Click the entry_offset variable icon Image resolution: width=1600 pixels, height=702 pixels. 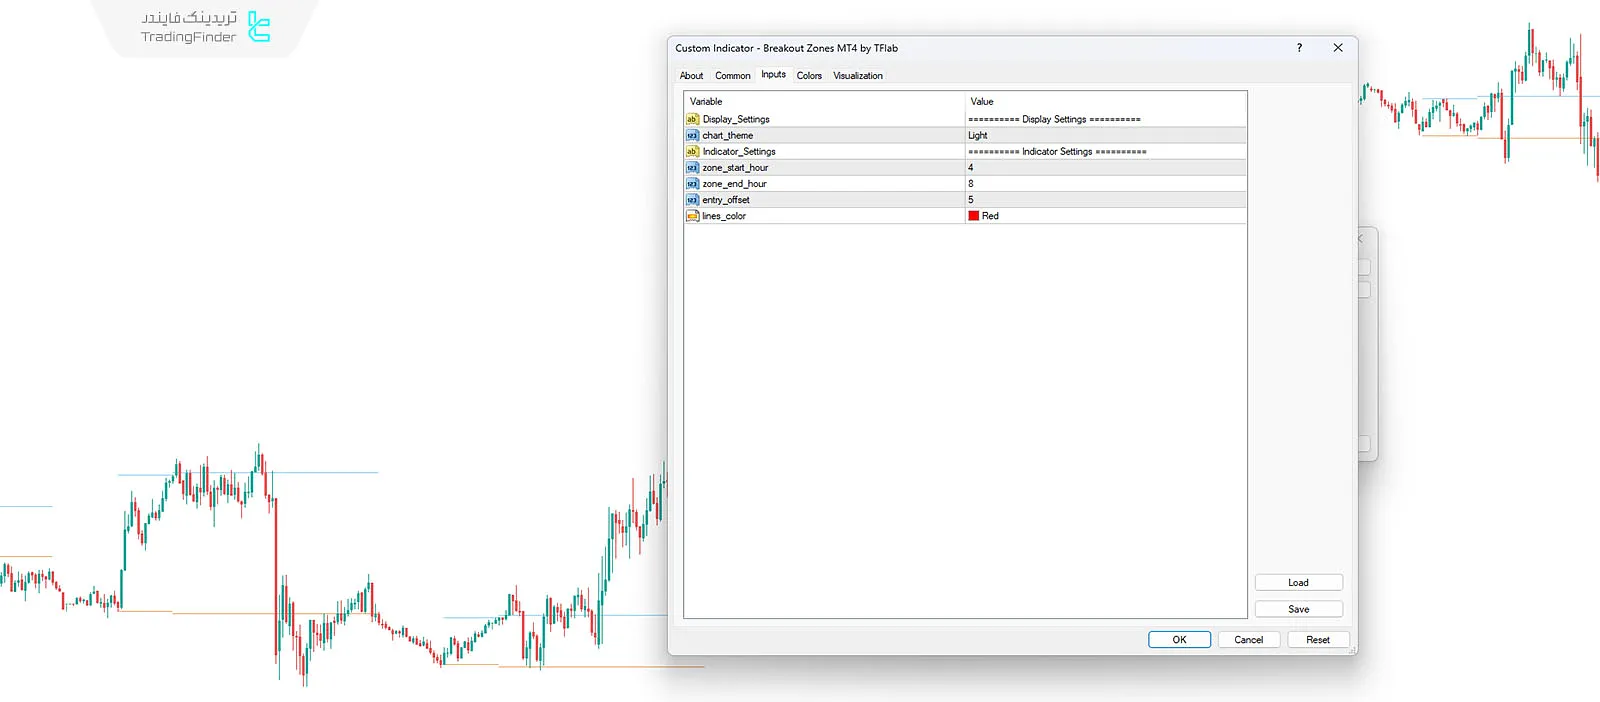[x=692, y=199]
